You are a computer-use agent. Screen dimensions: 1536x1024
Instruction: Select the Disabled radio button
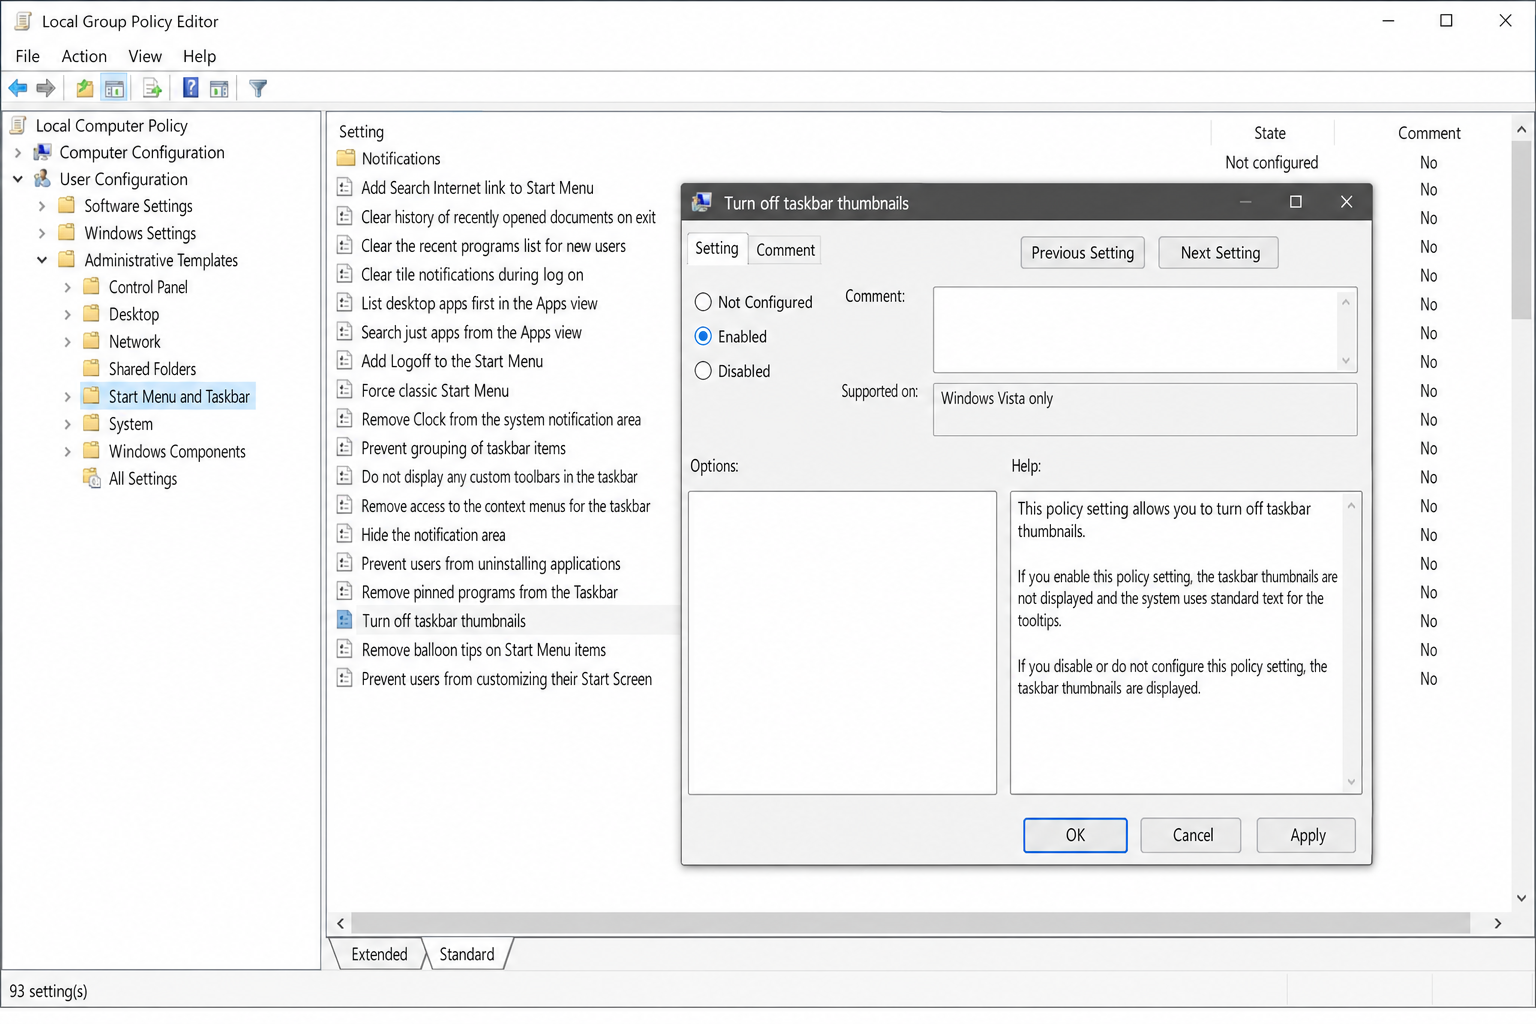click(x=703, y=371)
